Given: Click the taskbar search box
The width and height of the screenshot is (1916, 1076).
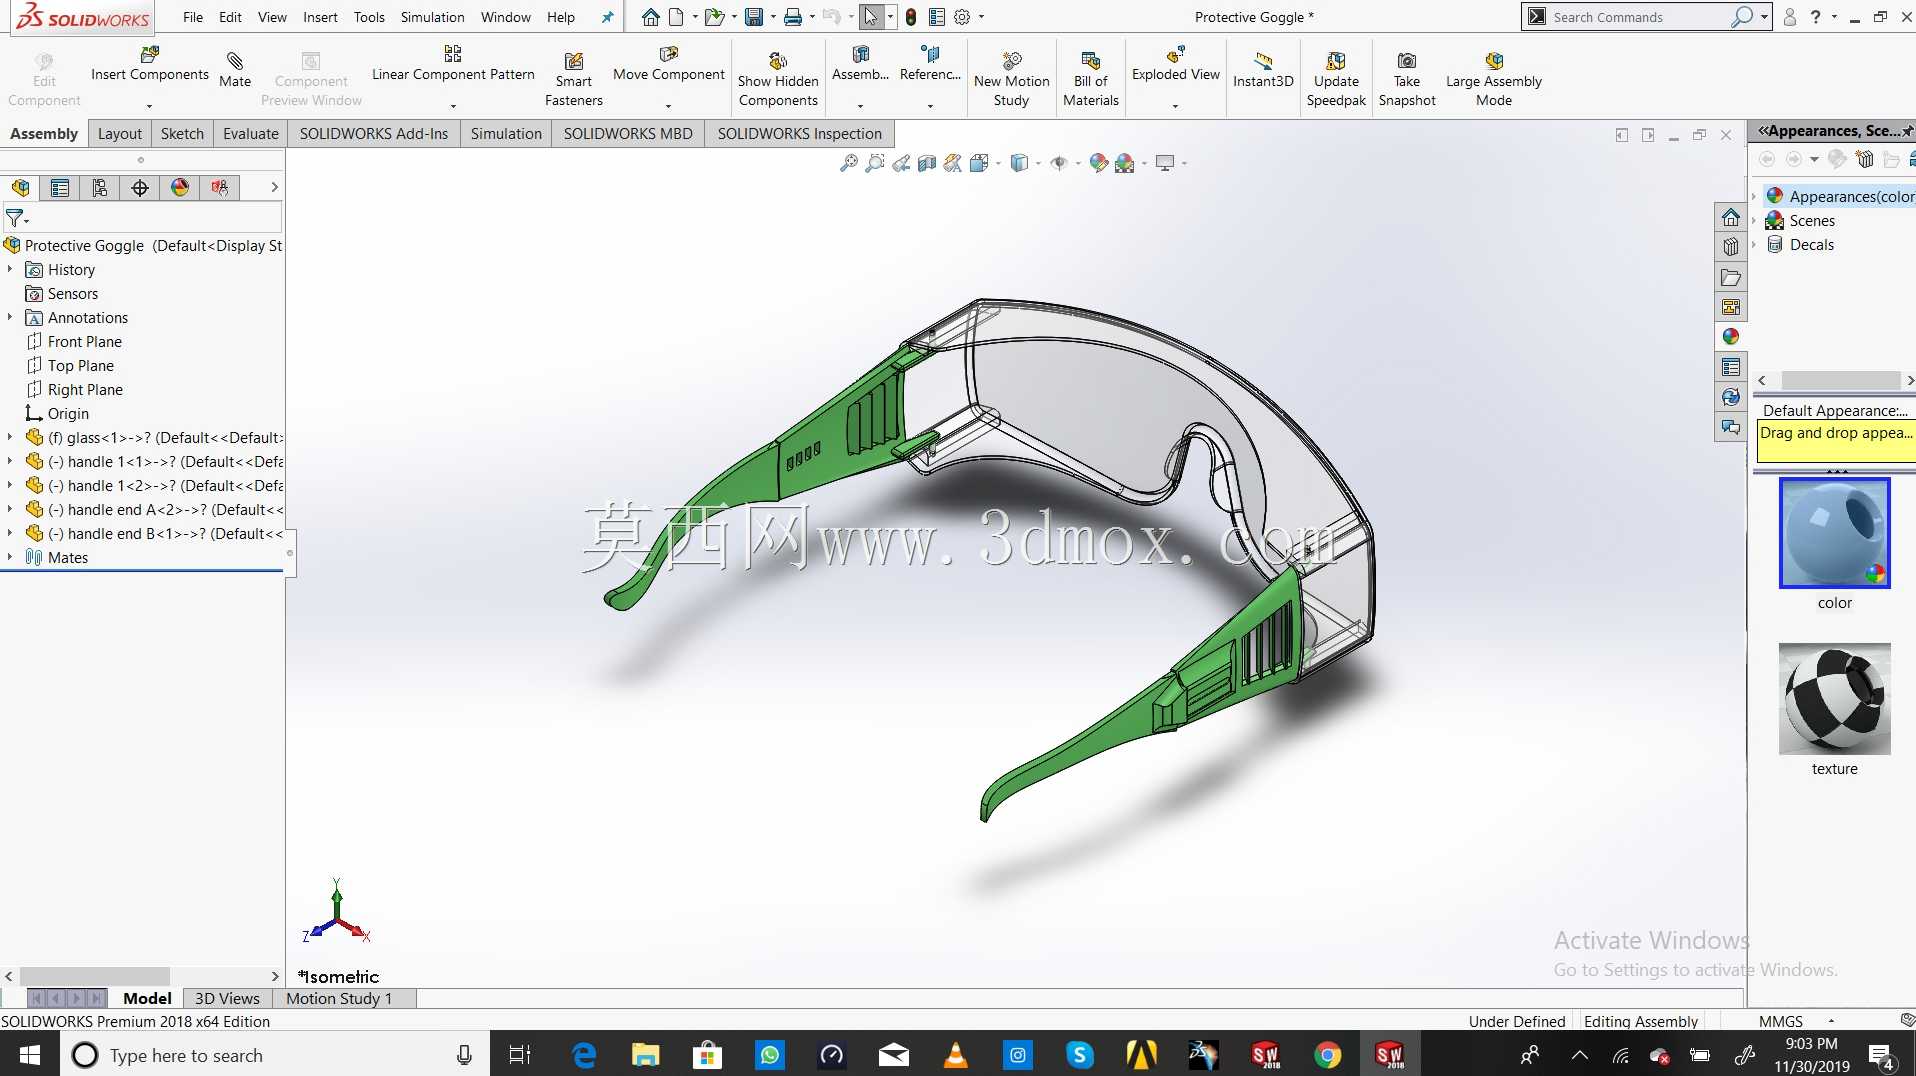Looking at the screenshot, I should point(275,1054).
